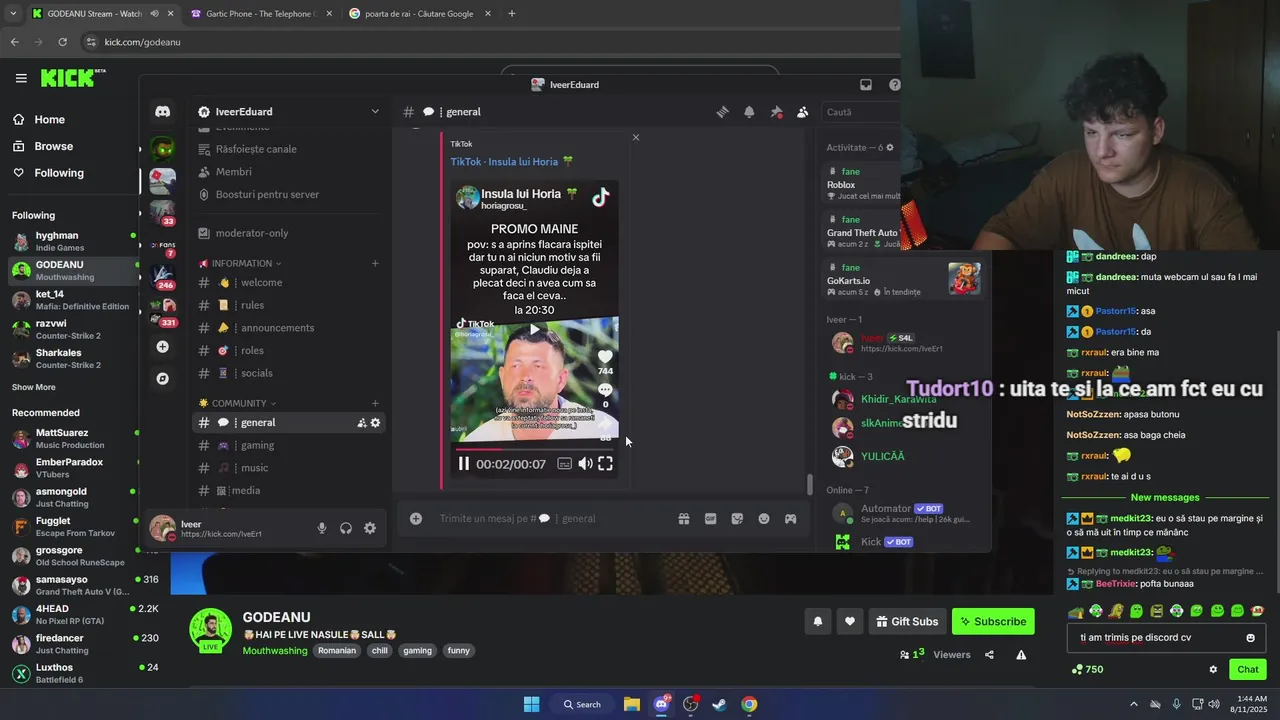This screenshot has height=720, width=1280.
Task: Open Activitate settings gear in member list
Action: pos(890,147)
